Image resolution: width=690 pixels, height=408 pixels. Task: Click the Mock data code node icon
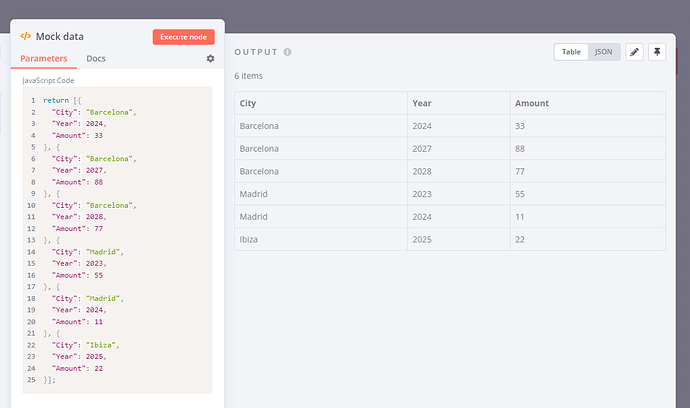point(26,36)
